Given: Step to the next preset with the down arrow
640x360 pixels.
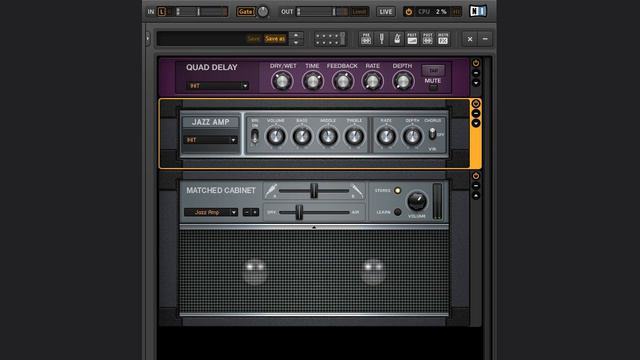Looking at the screenshot, I should [x=296, y=42].
